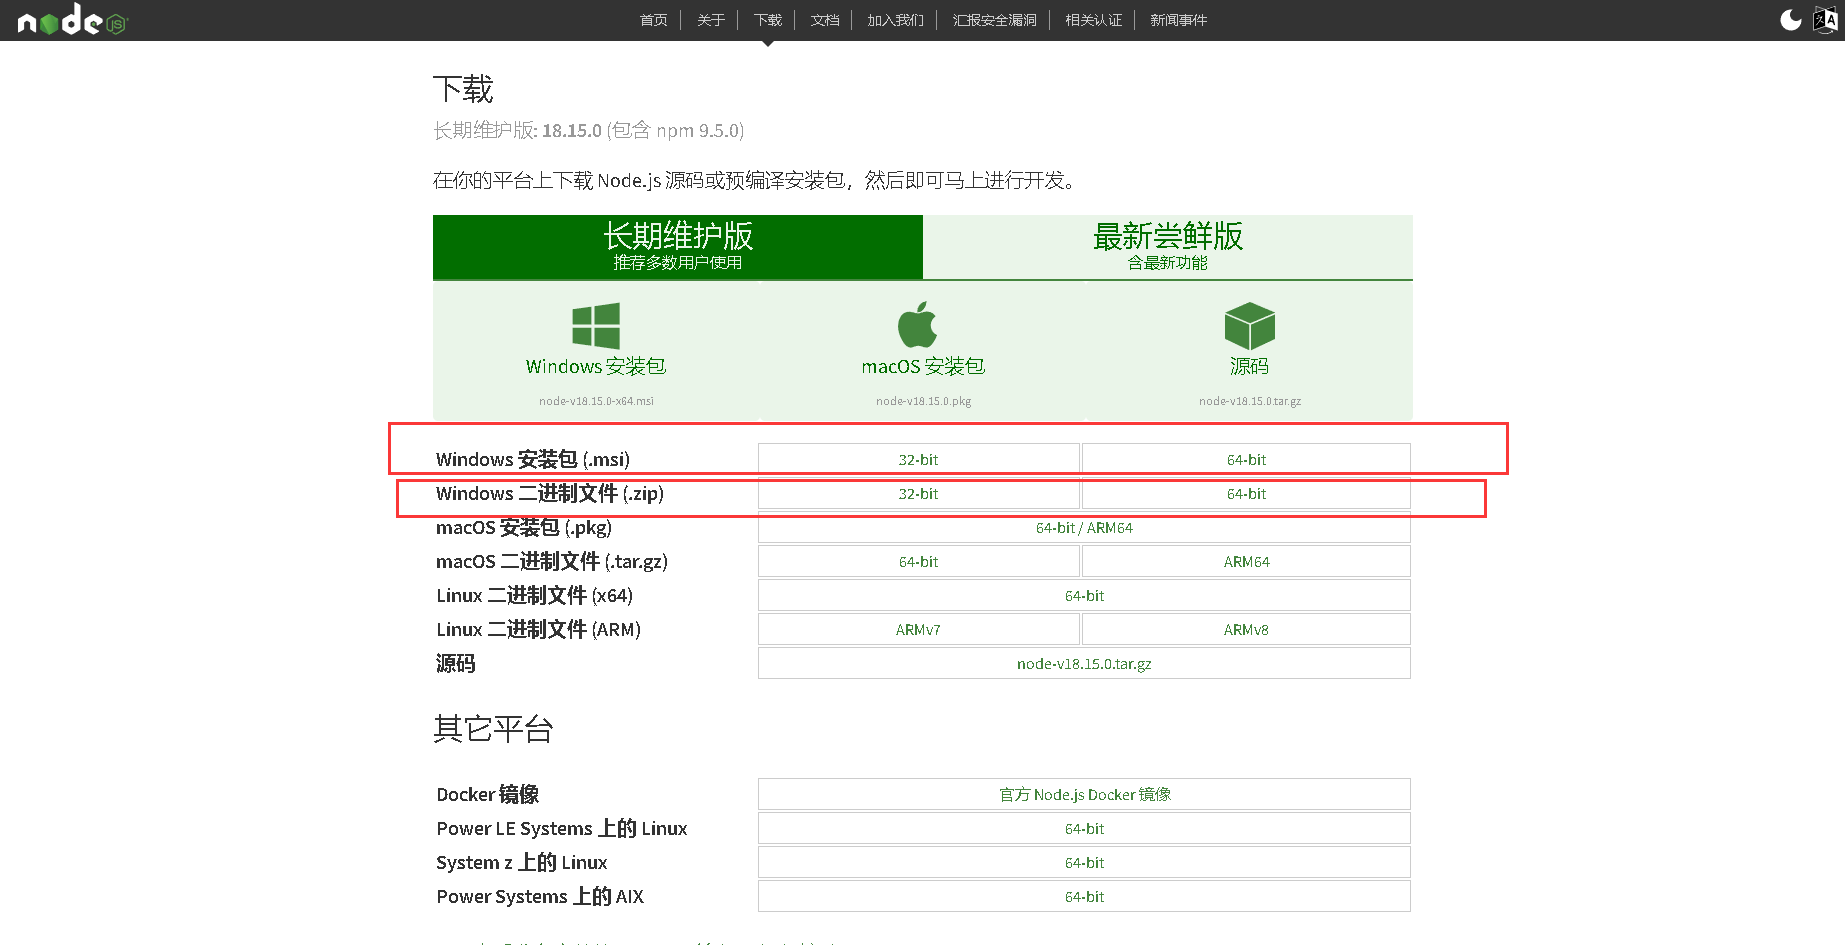Click the Linux 二进制文件 (ARM) label
1845x945 pixels.
pos(539,630)
